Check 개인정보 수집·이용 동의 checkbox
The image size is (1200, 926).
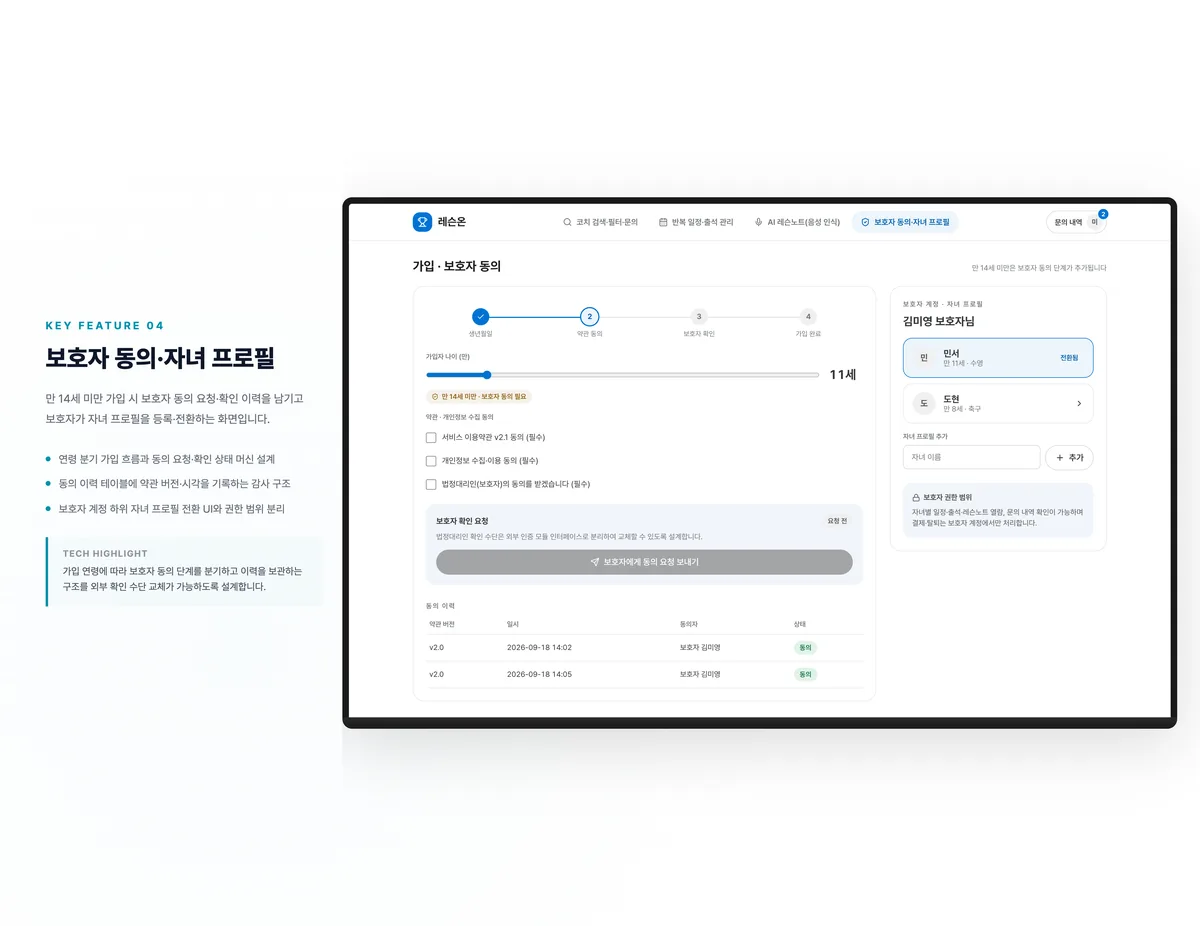(x=431, y=461)
